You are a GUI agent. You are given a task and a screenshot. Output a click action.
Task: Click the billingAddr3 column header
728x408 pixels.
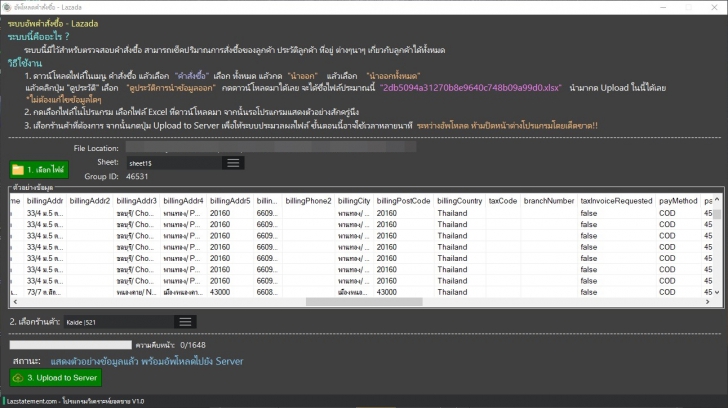pos(136,201)
